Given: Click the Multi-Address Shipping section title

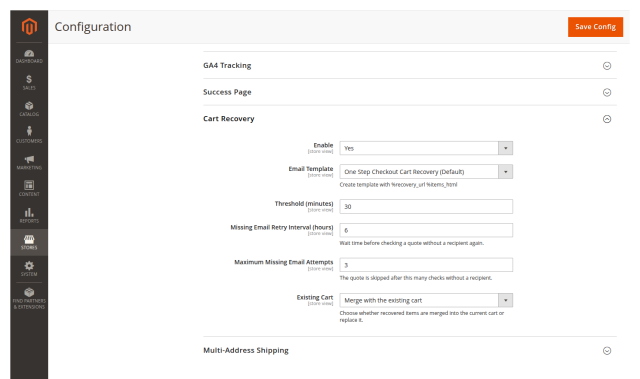Looking at the screenshot, I should click(246, 350).
